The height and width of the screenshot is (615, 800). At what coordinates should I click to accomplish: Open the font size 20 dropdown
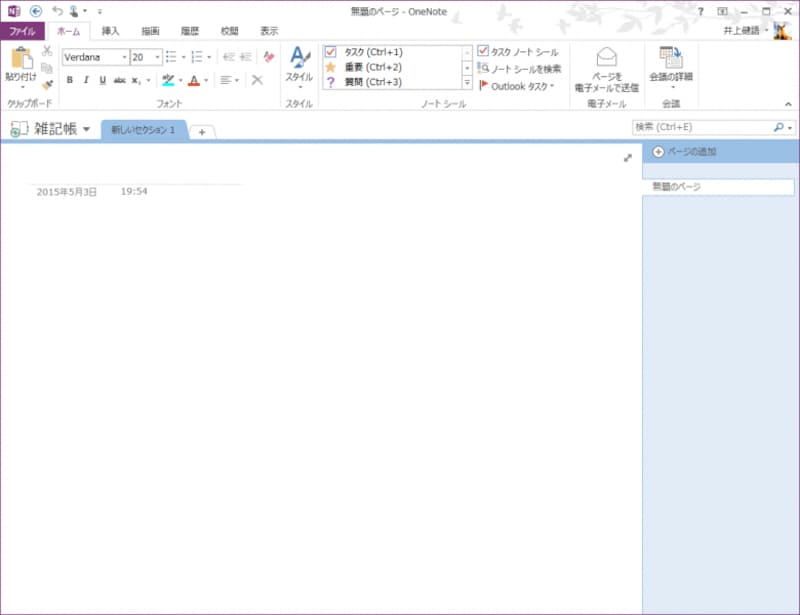coord(157,57)
